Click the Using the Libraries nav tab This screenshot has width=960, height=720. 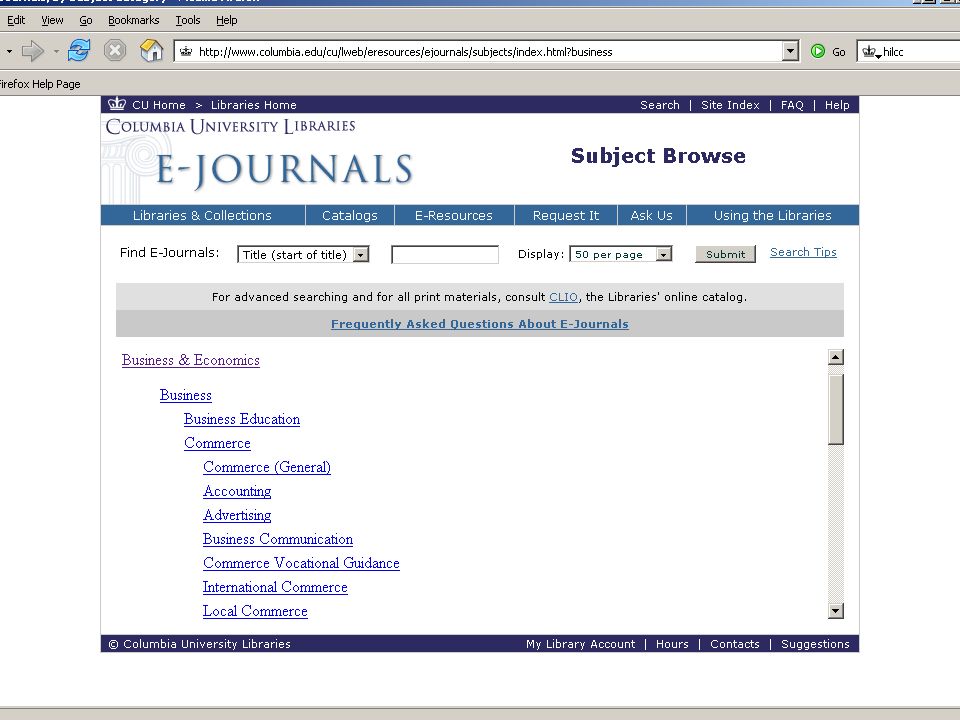coord(773,216)
